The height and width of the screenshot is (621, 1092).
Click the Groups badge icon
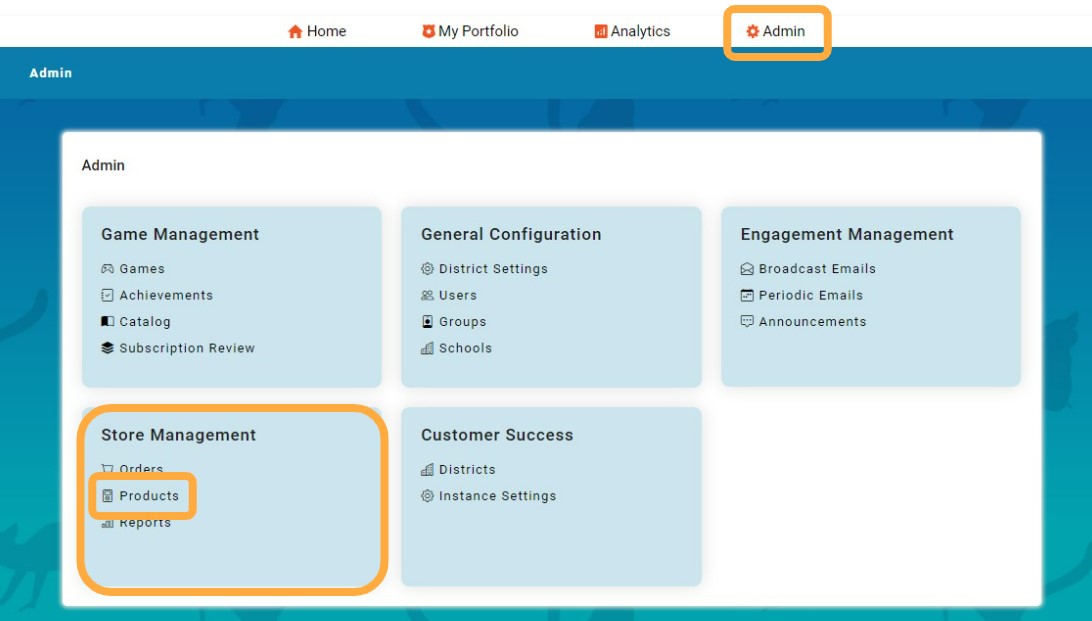click(x=427, y=322)
